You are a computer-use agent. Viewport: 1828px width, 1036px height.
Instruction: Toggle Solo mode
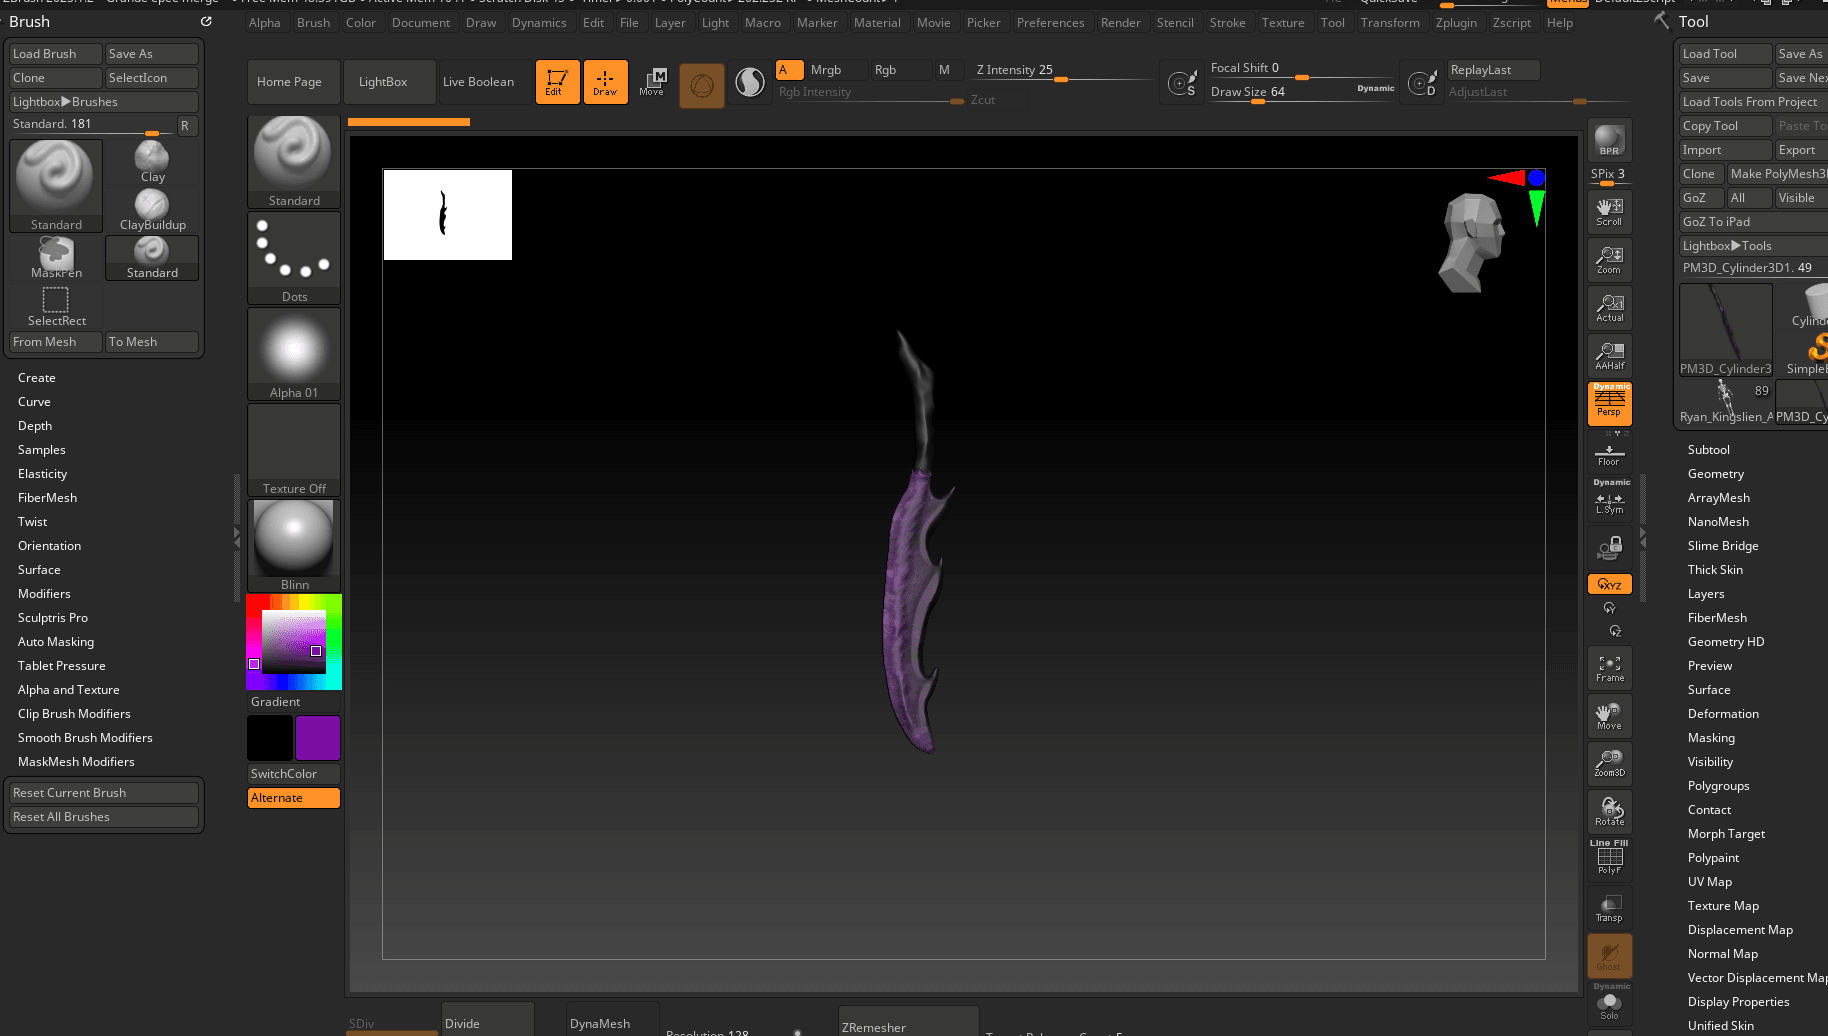click(x=1609, y=1004)
